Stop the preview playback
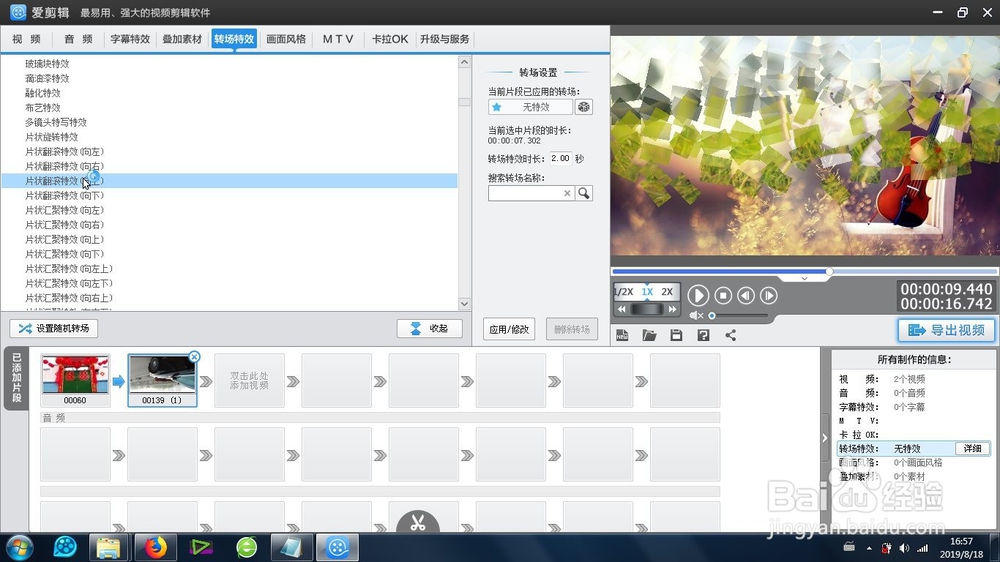The width and height of the screenshot is (1000, 562). 723,295
